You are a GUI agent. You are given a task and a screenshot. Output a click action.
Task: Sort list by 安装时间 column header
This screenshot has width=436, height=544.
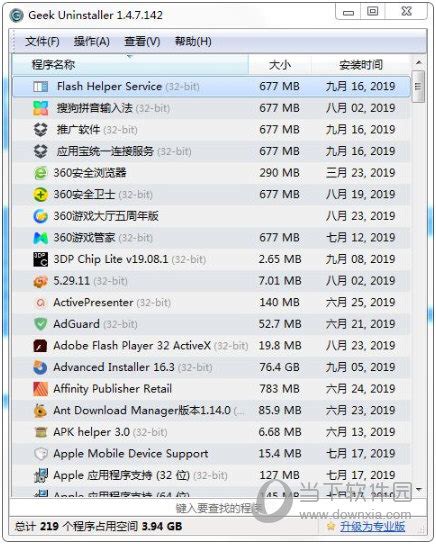click(x=361, y=65)
